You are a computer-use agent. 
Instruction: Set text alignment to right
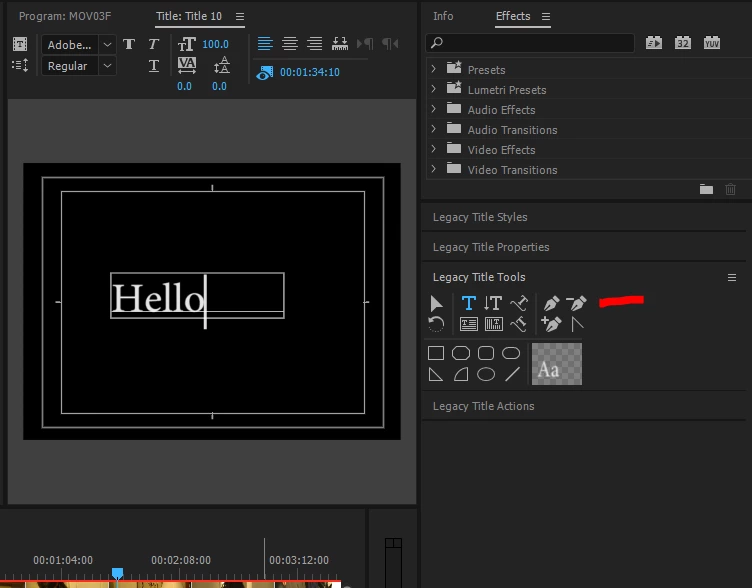tap(315, 44)
